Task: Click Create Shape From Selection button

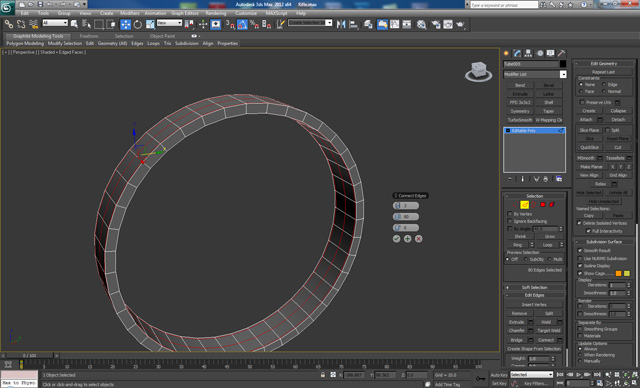Action: pyautogui.click(x=534, y=349)
